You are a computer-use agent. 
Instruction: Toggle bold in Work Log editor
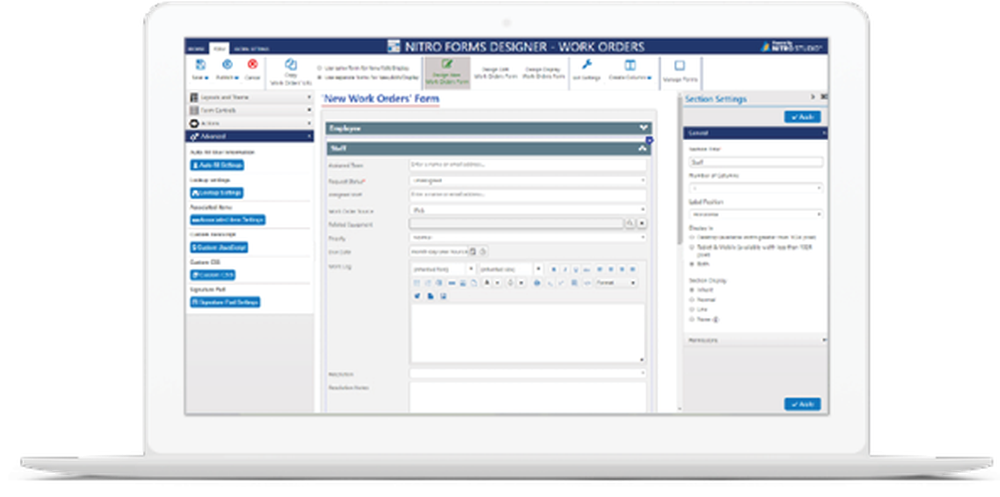(554, 269)
